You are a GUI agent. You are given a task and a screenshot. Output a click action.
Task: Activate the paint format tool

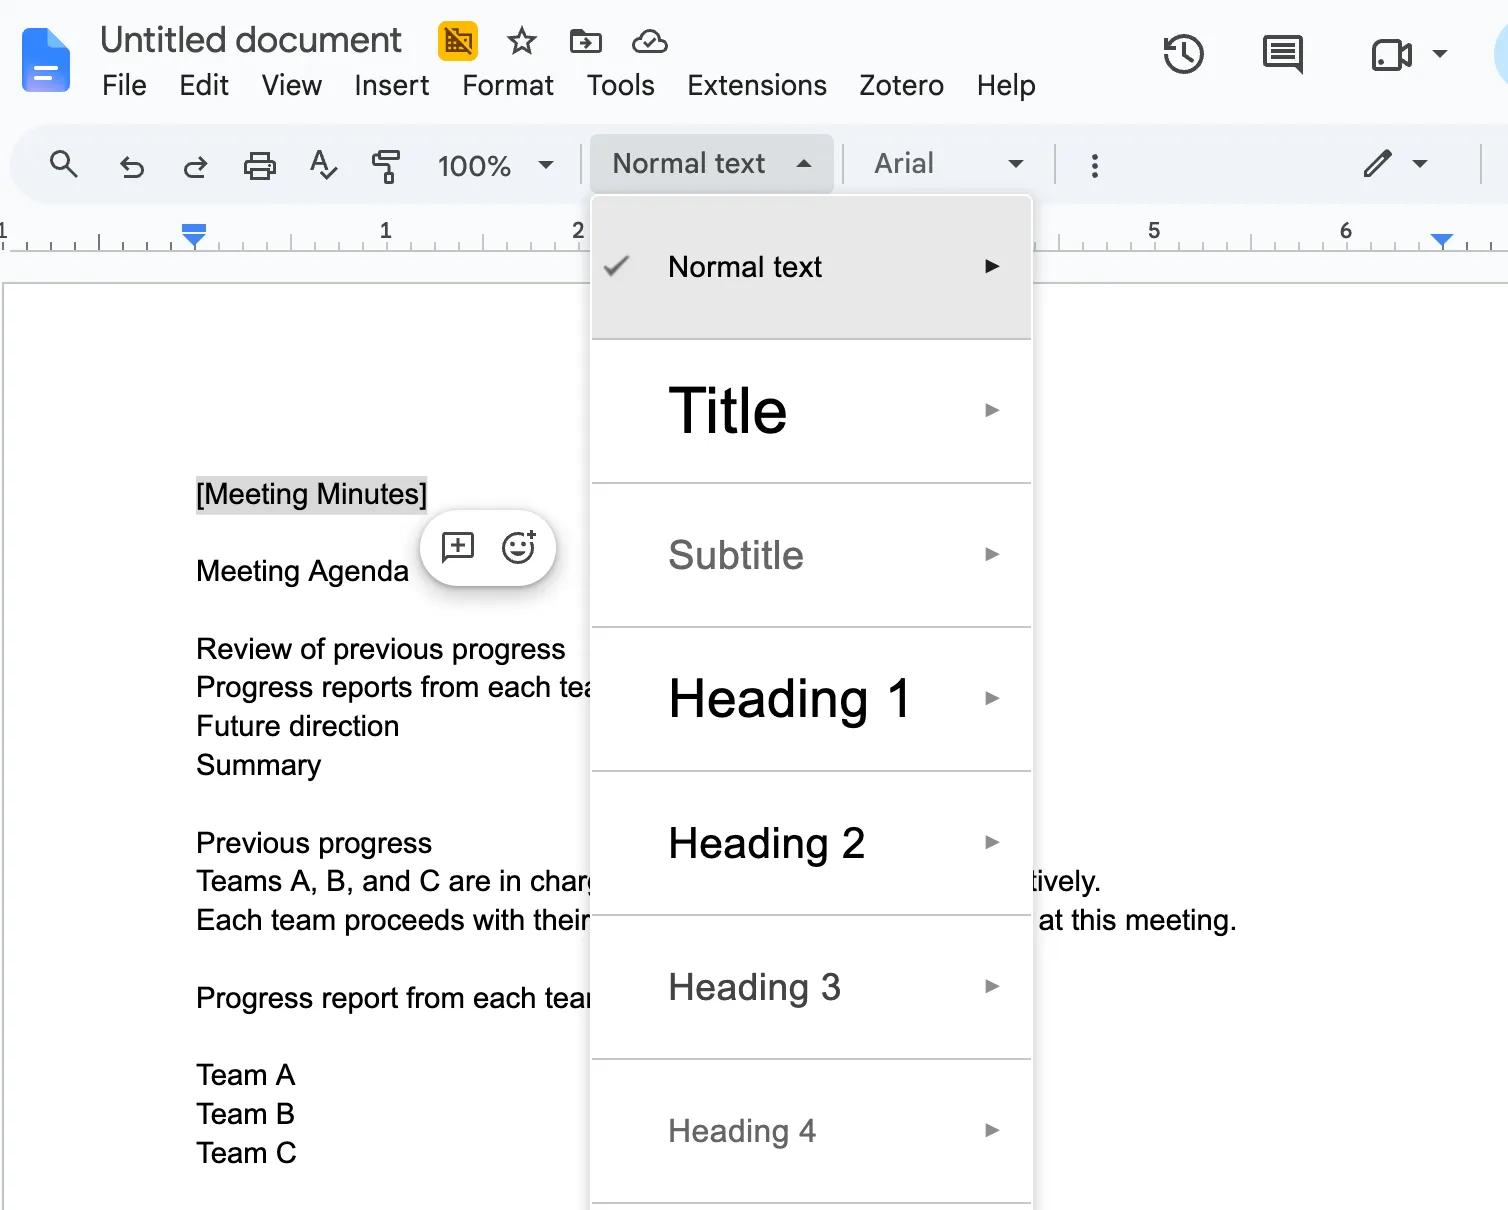(x=386, y=166)
